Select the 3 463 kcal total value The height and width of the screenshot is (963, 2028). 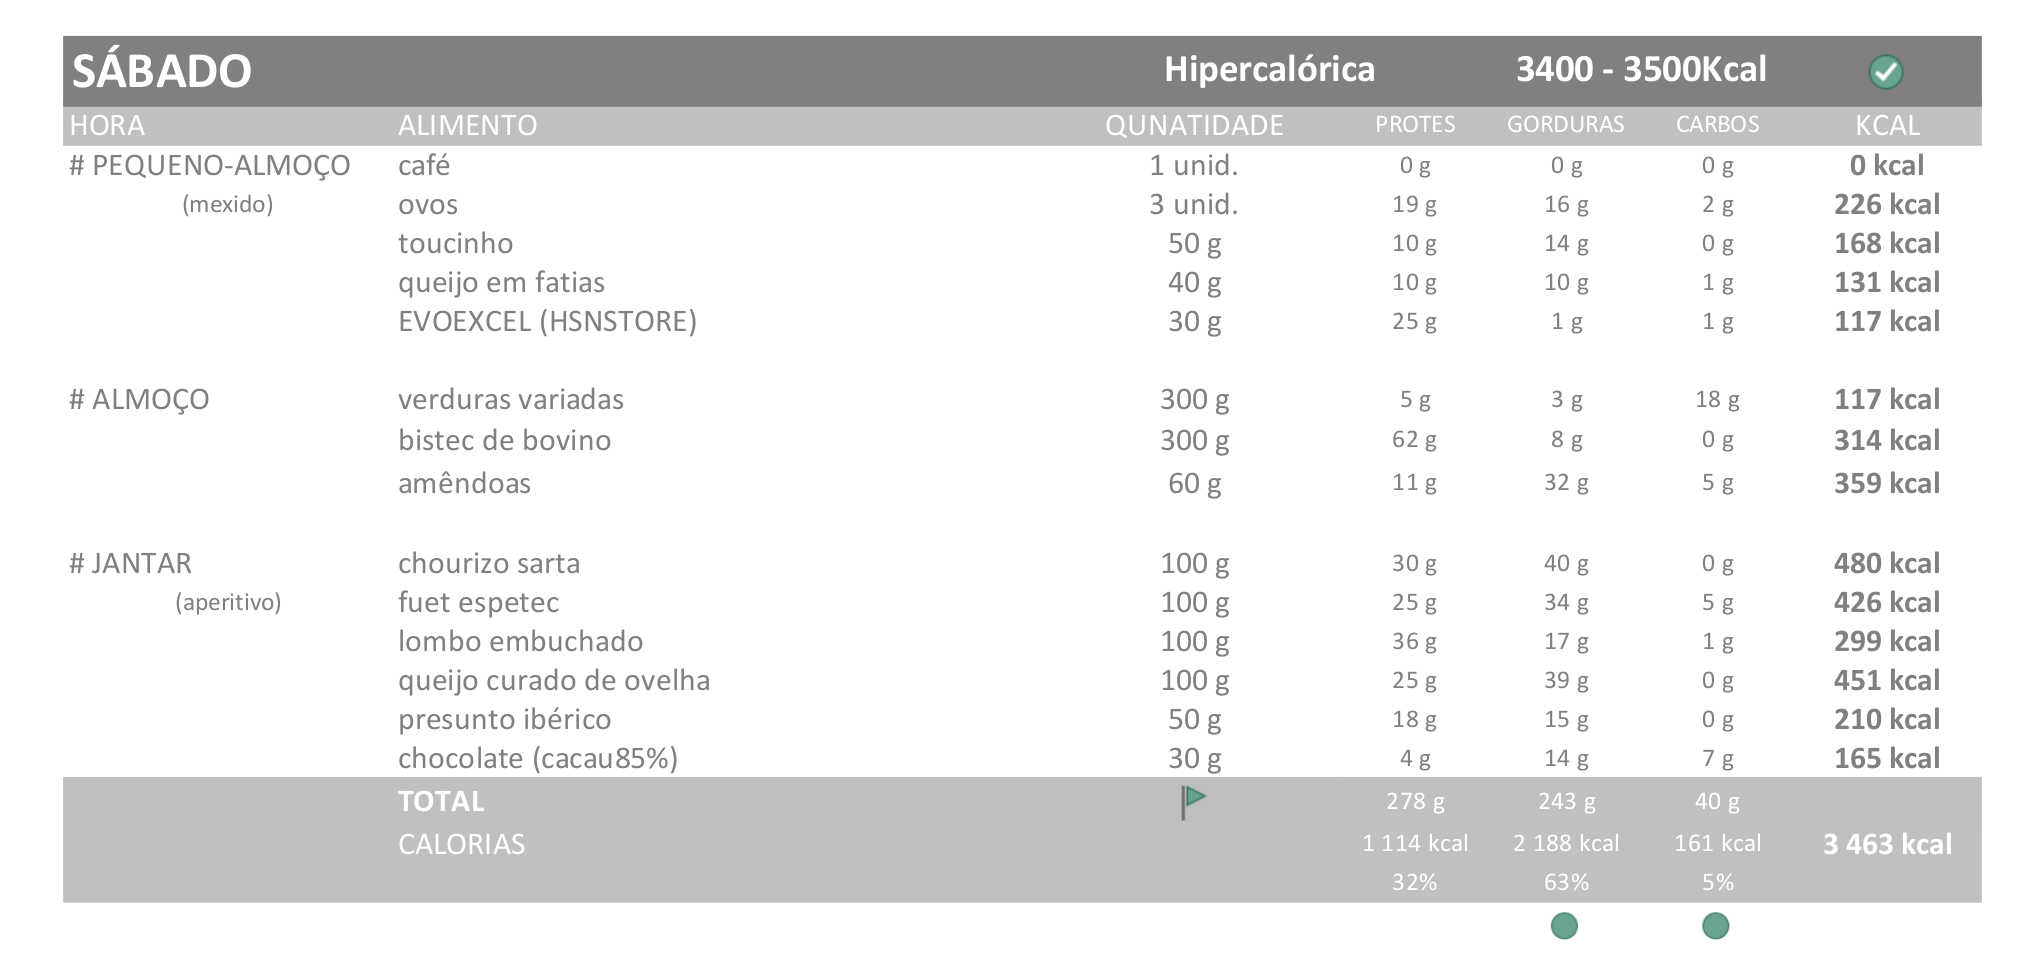[1887, 844]
